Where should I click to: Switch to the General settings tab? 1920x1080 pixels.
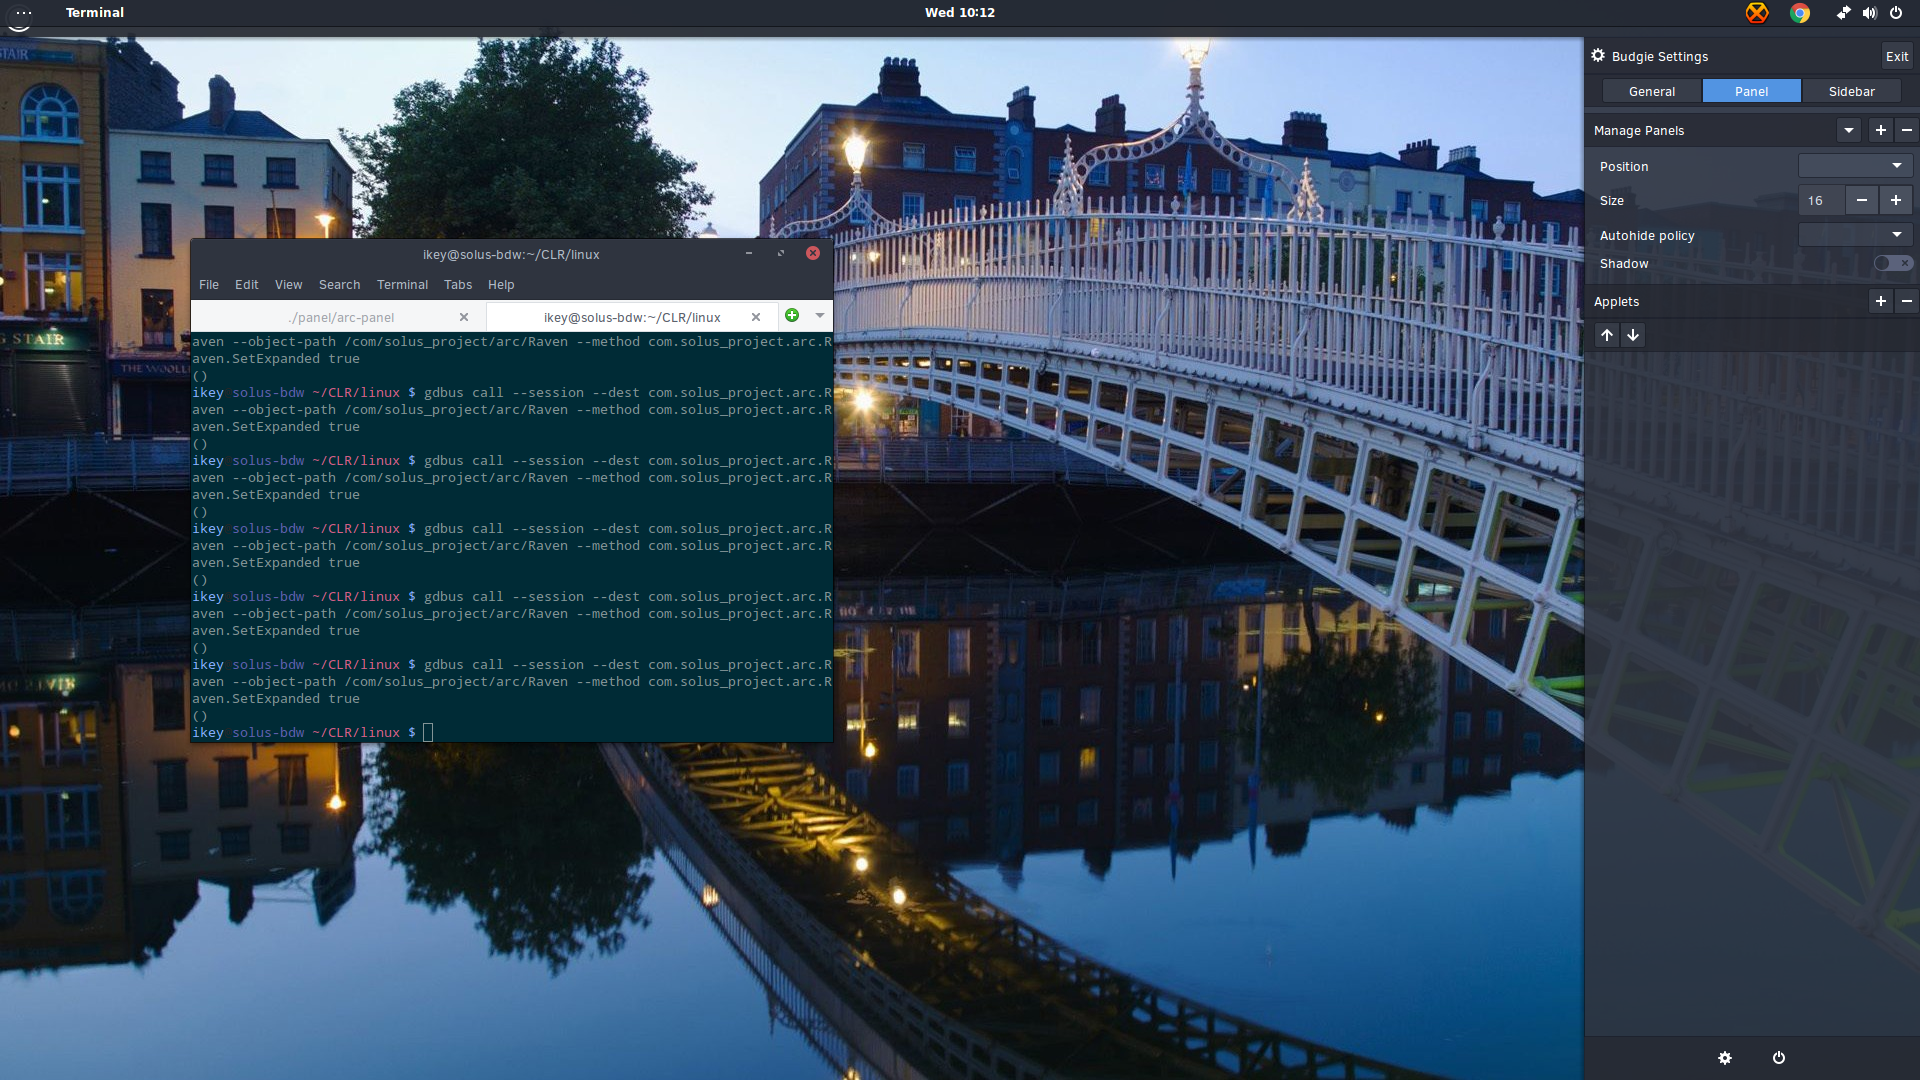click(1651, 91)
